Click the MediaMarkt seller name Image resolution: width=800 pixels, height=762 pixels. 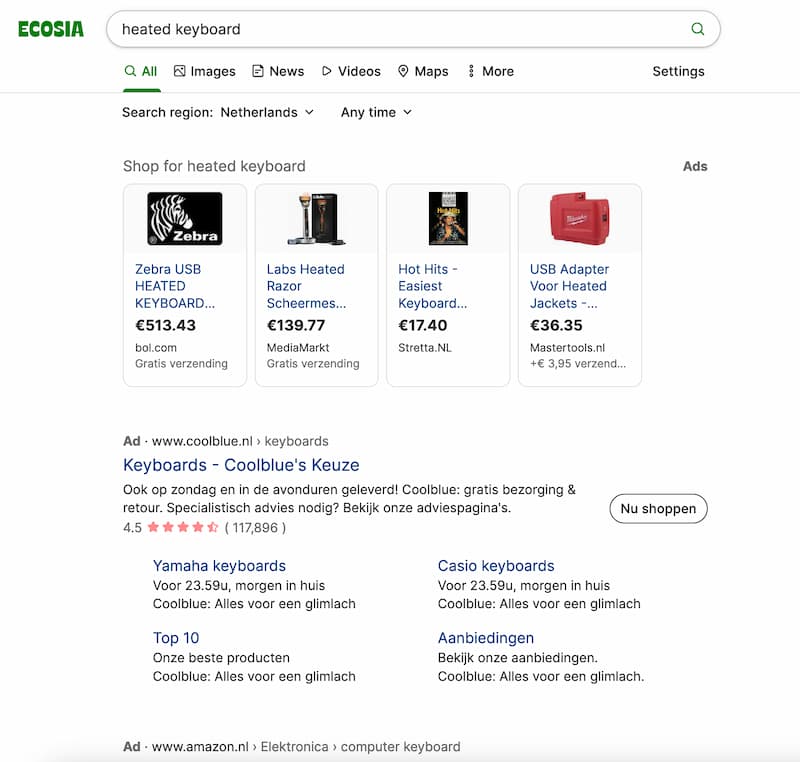298,348
